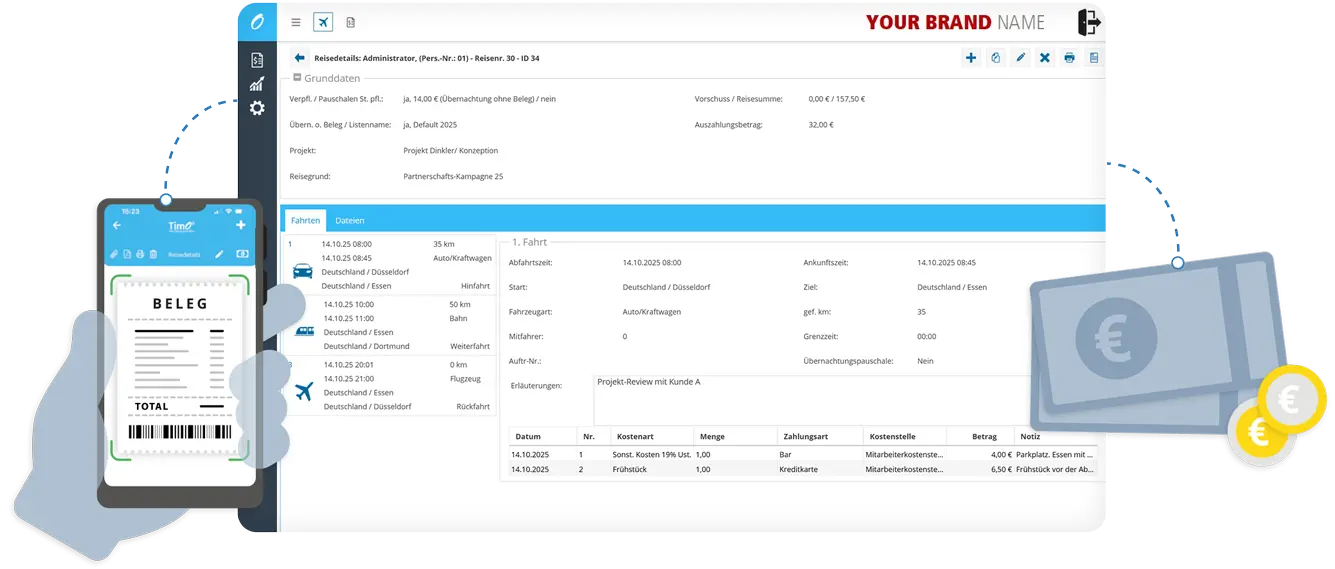Delete the trip using the X icon
Viewport: 1335px width, 569px height.
coord(1045,58)
